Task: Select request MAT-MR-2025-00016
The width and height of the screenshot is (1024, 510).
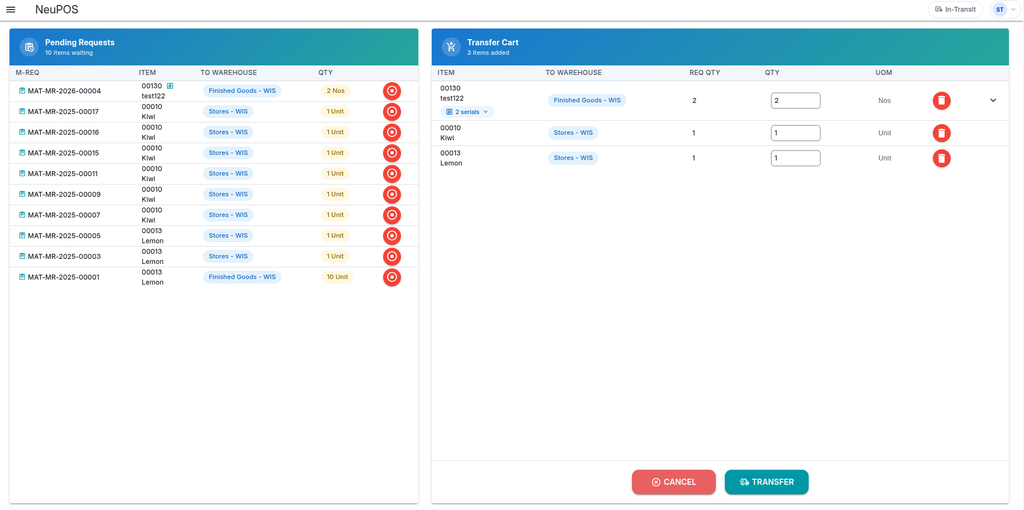Action: click(x=63, y=133)
